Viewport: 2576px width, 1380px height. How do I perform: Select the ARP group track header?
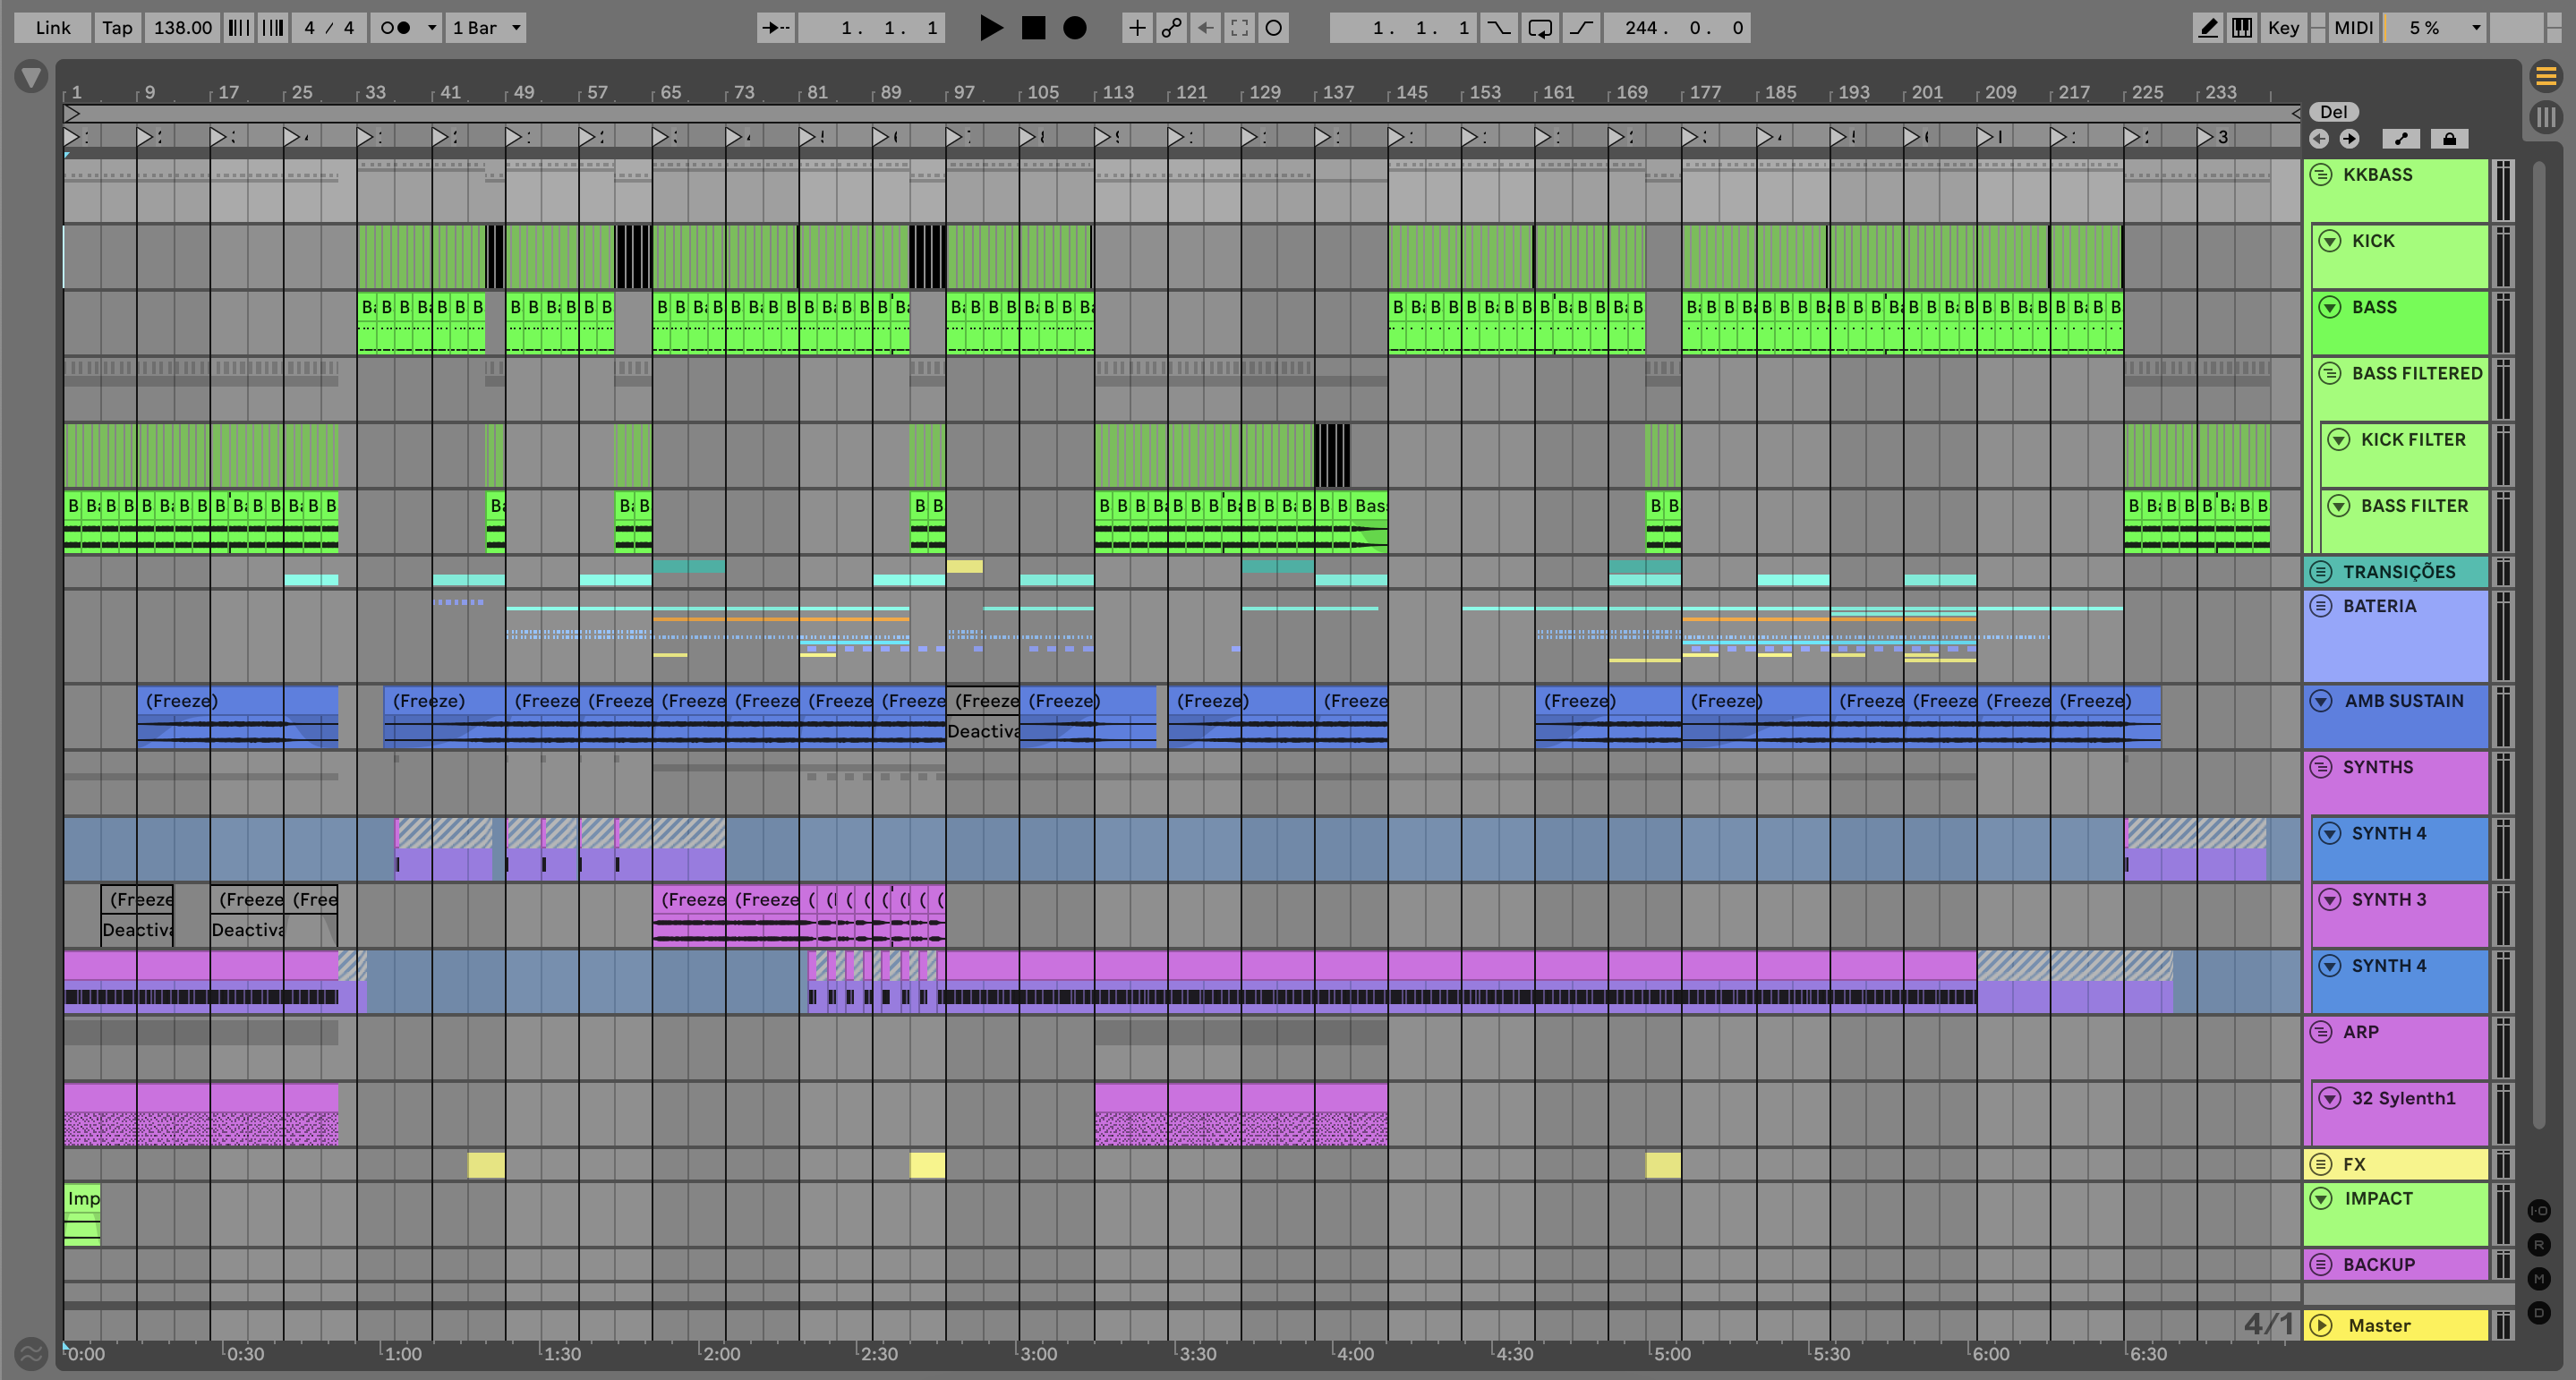[x=2396, y=1046]
